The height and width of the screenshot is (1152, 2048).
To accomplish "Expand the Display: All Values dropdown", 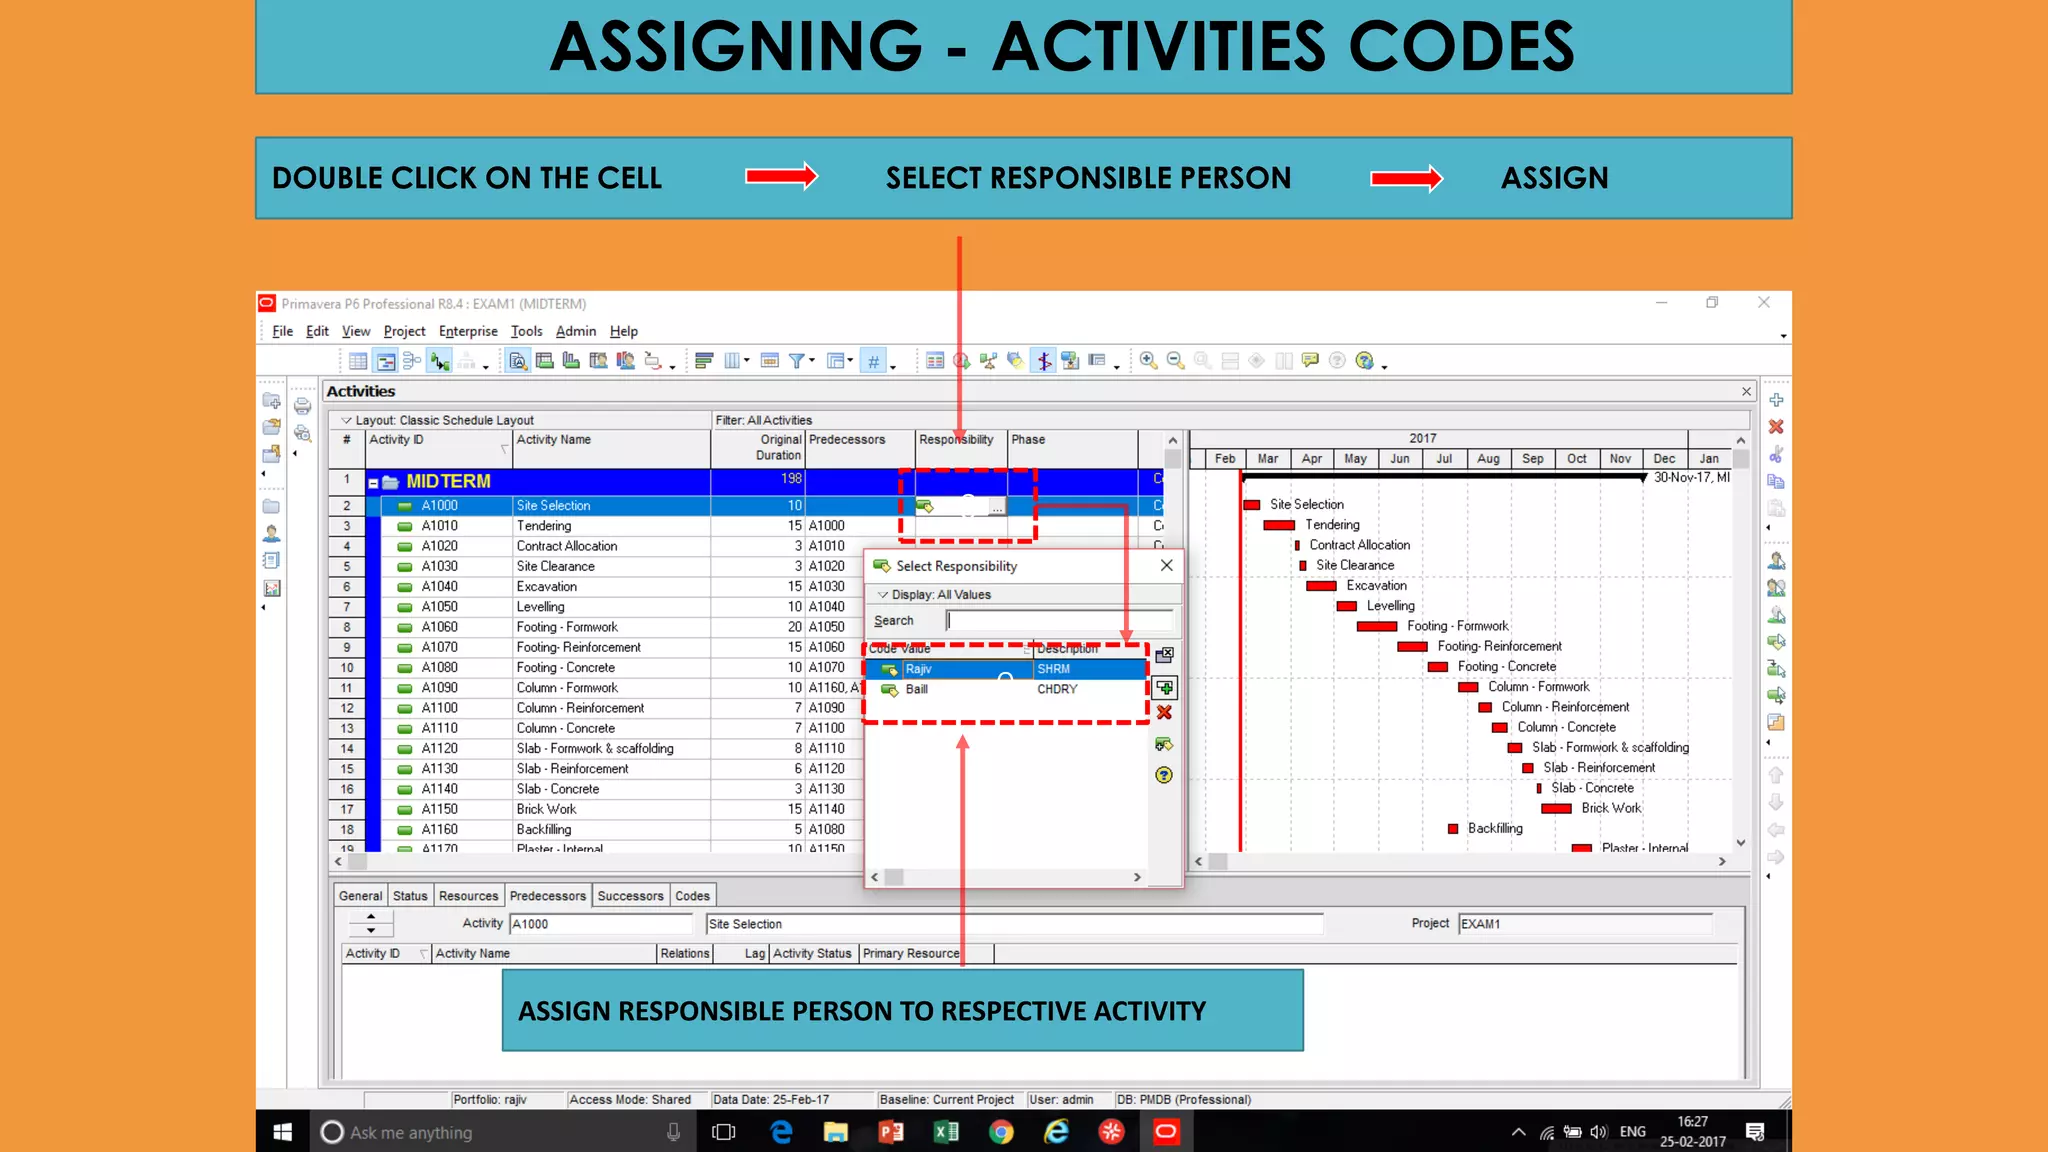I will pyautogui.click(x=883, y=595).
